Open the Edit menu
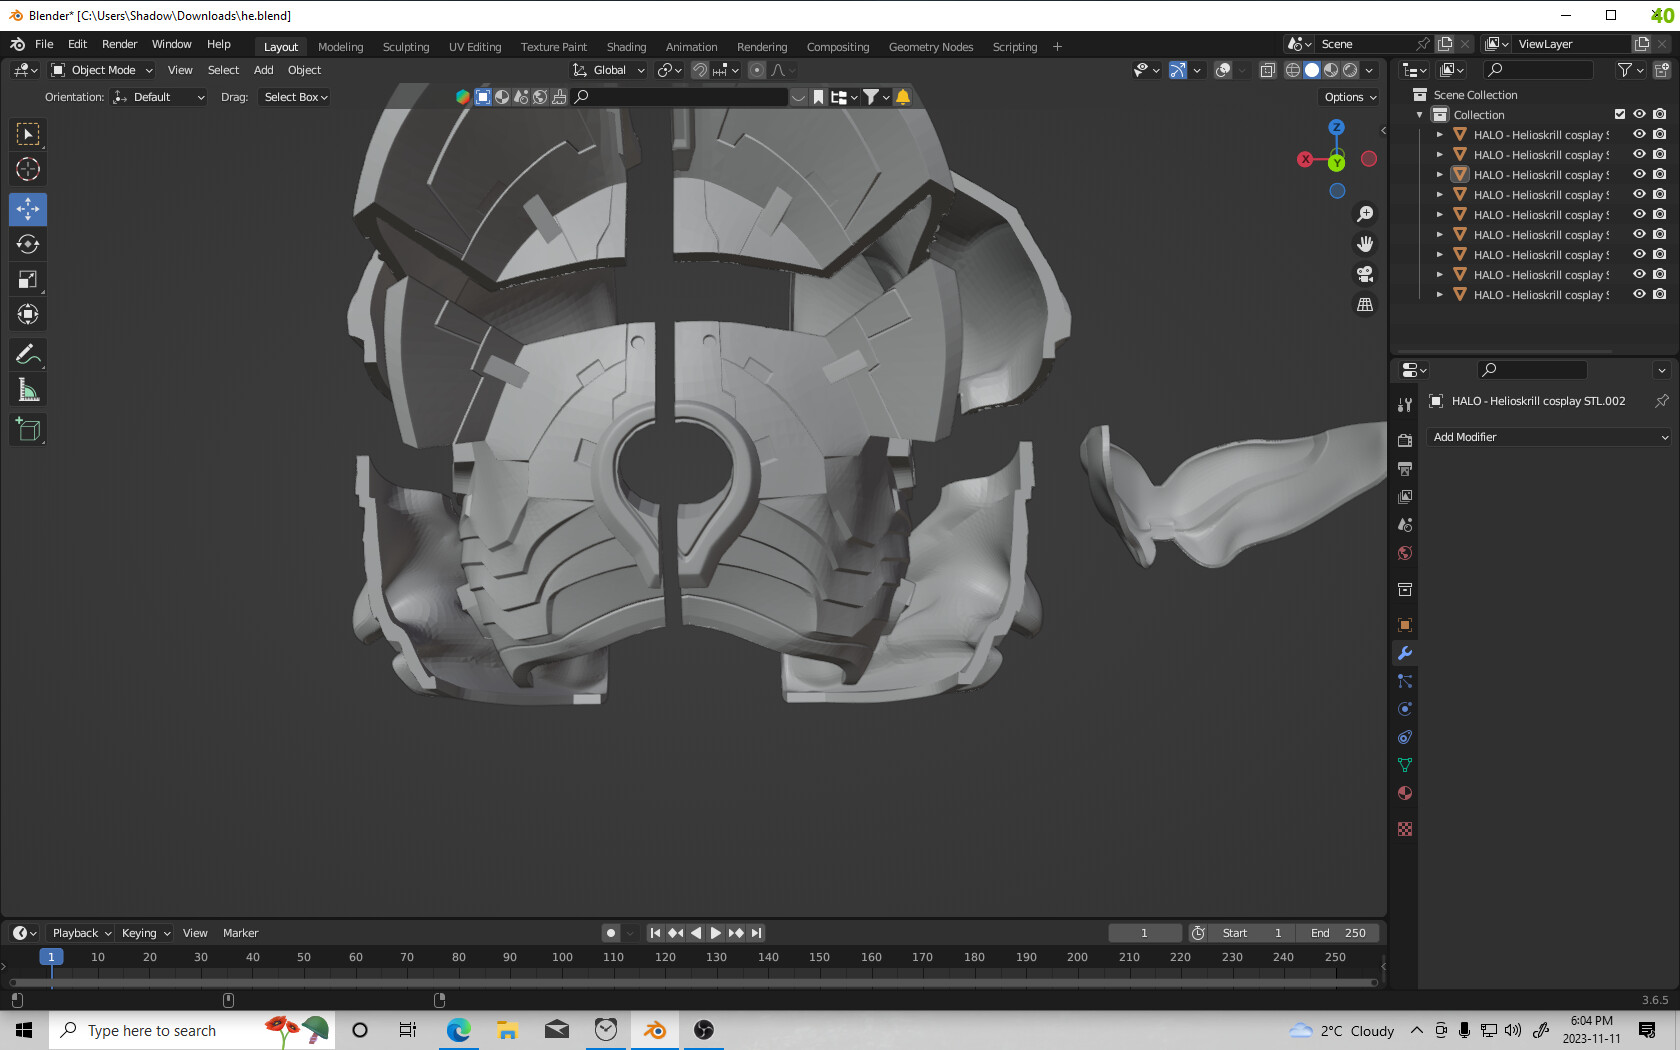 [x=77, y=44]
